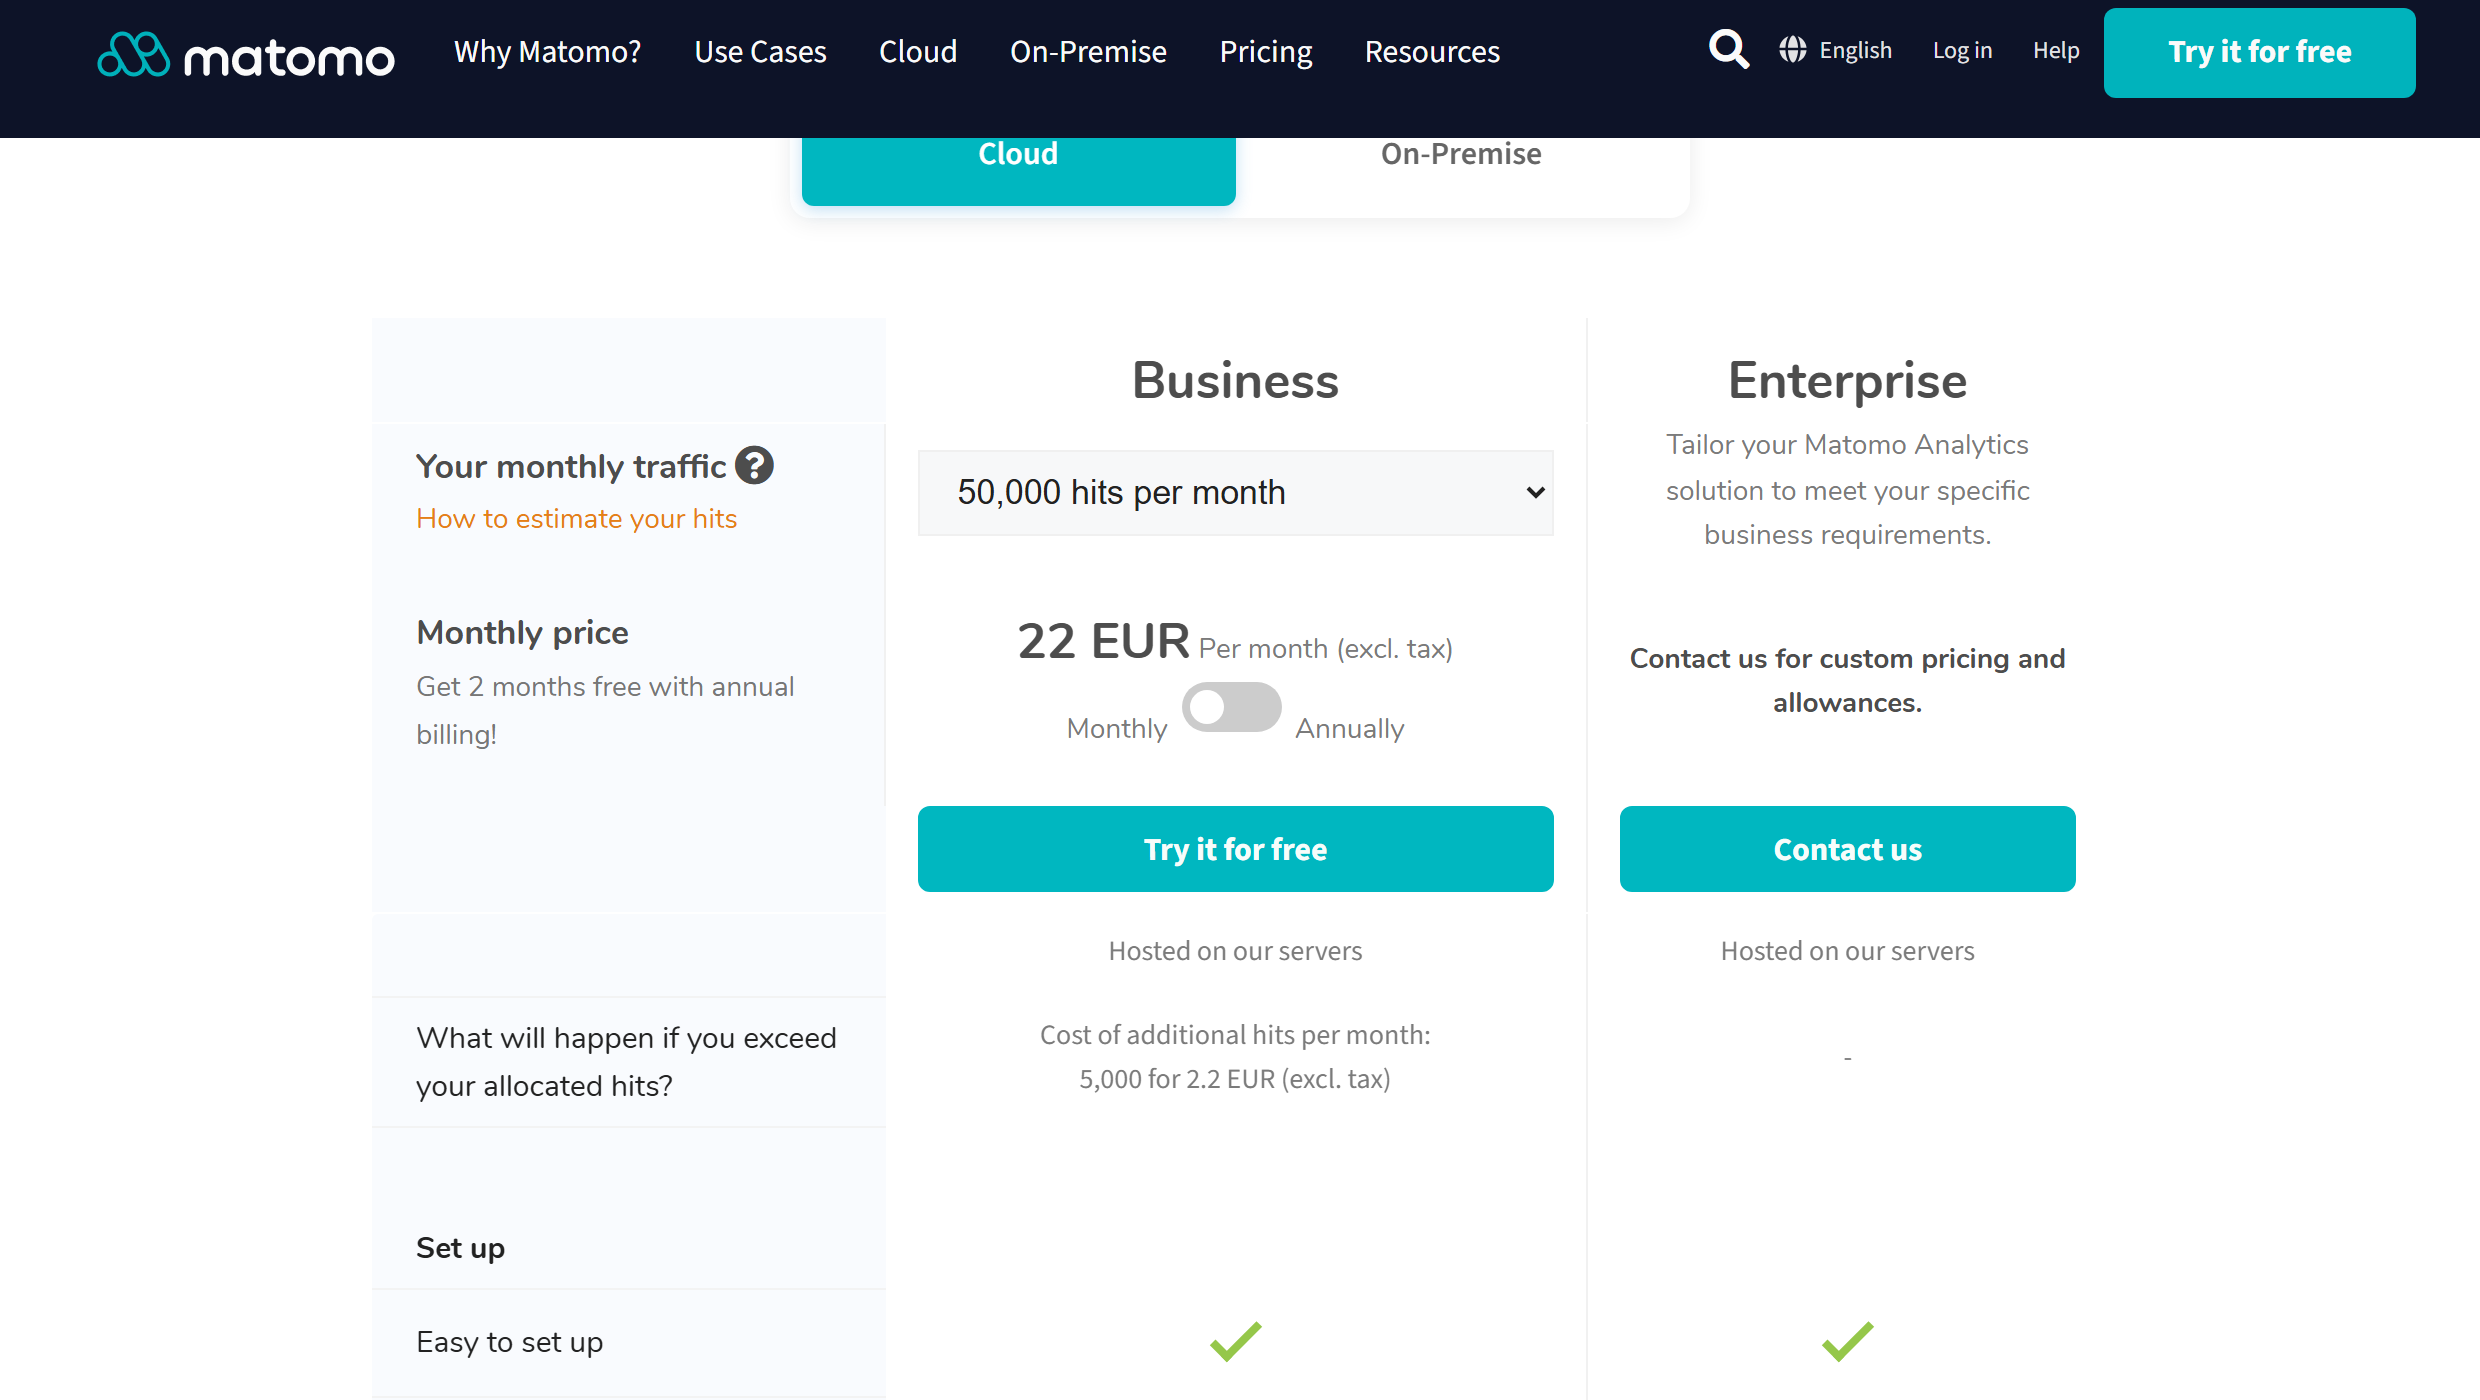This screenshot has height=1400, width=2480.
Task: Click the 22 EUR price text
Action: click(1103, 641)
